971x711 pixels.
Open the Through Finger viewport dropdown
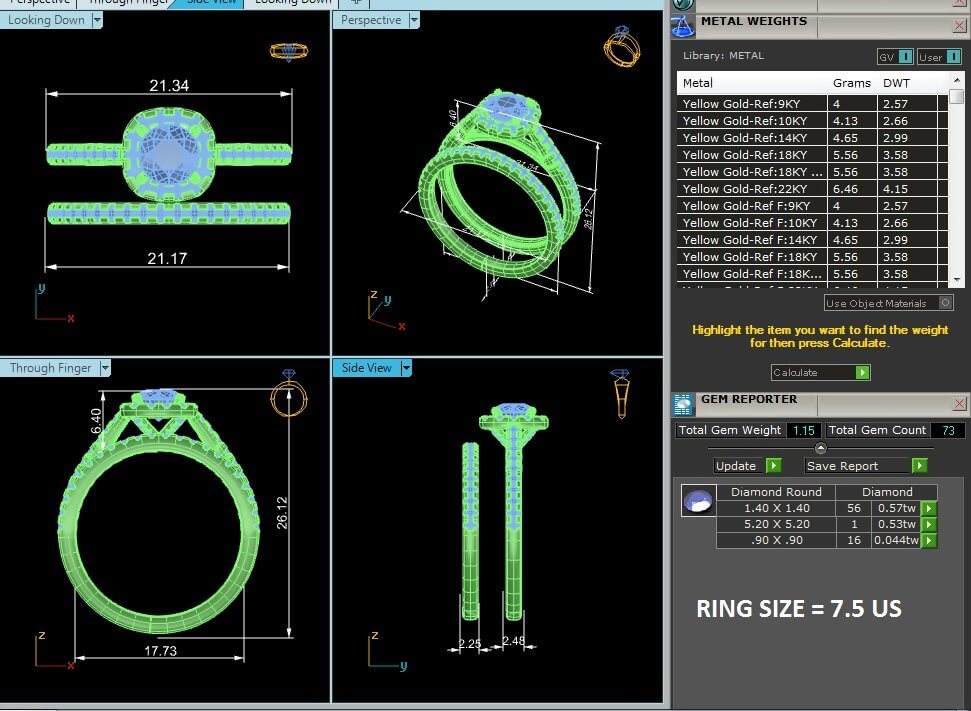coord(105,368)
